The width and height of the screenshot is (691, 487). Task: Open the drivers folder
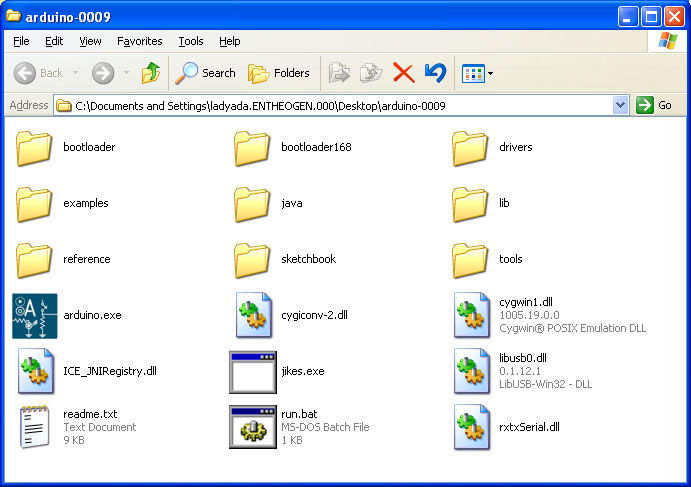470,148
